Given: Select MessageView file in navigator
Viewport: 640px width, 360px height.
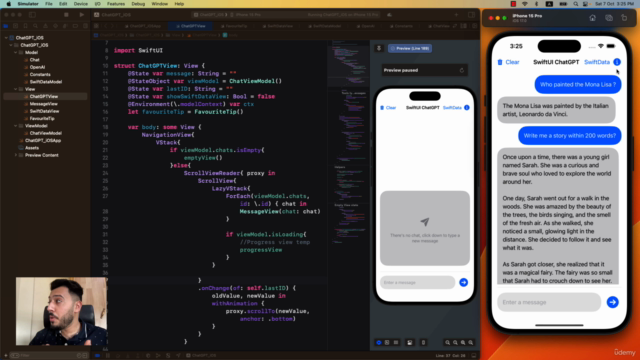Looking at the screenshot, I should 45,104.
